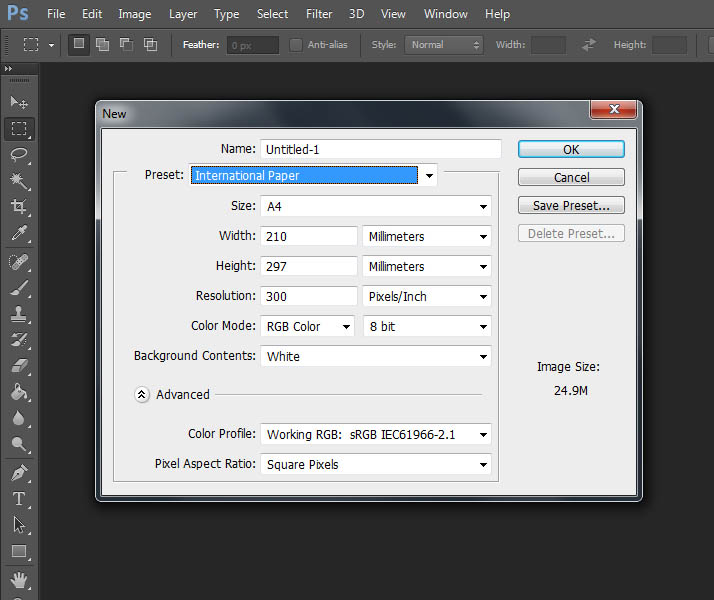
Task: Select the Path Selection tool
Action: [19, 525]
